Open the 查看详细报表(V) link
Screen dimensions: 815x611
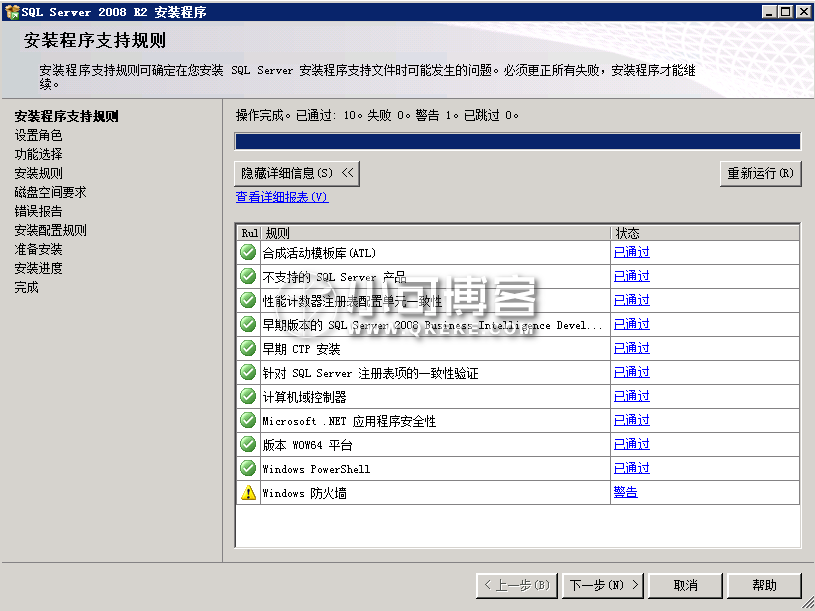click(282, 197)
